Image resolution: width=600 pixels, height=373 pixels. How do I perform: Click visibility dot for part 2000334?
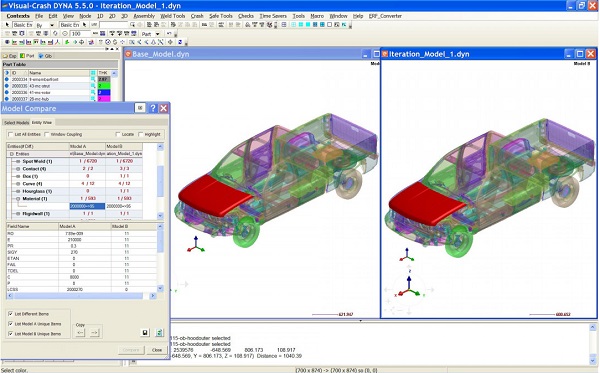[7, 79]
